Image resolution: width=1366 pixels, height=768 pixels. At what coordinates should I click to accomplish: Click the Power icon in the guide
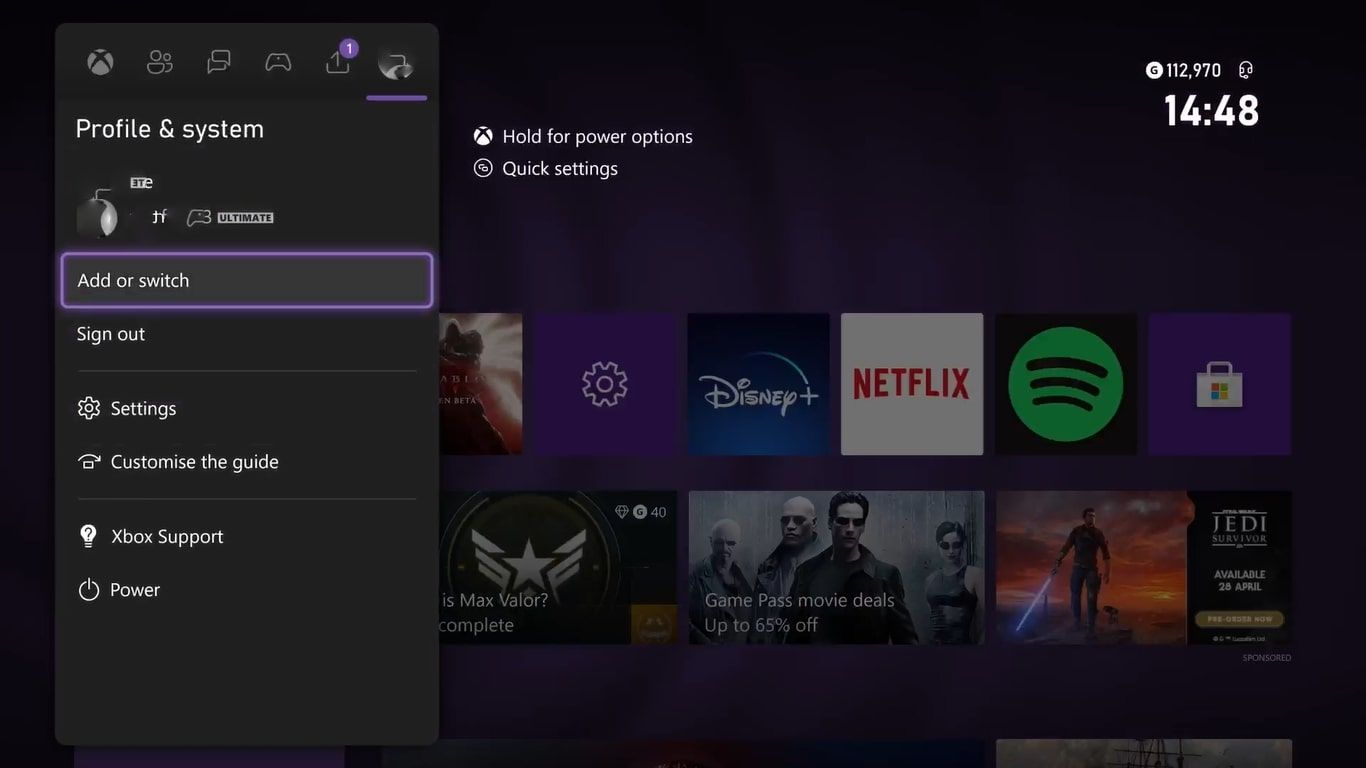click(x=88, y=589)
